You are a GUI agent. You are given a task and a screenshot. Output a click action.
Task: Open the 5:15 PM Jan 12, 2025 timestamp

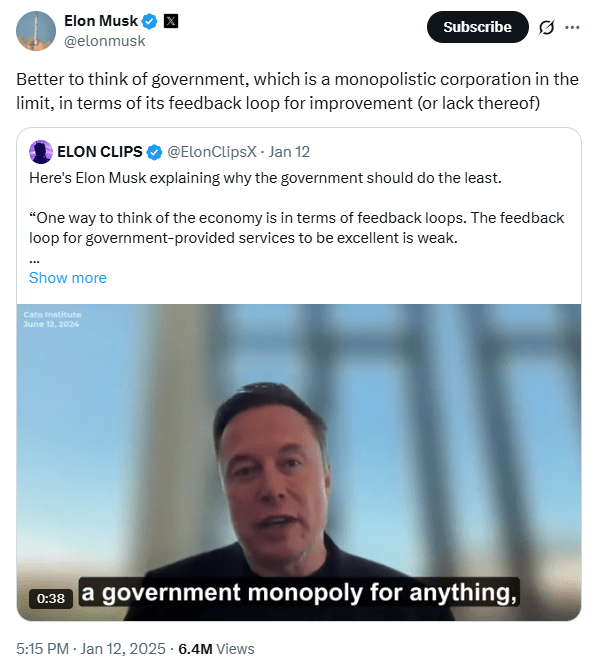(91, 649)
